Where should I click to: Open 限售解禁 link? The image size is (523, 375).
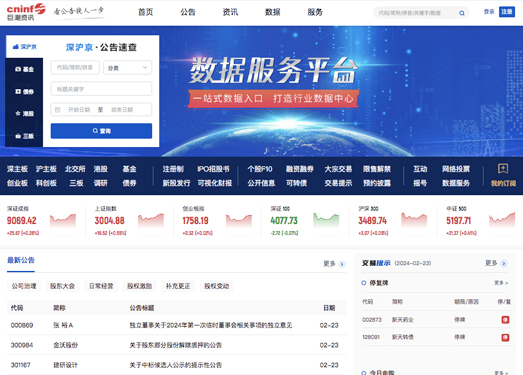377,169
